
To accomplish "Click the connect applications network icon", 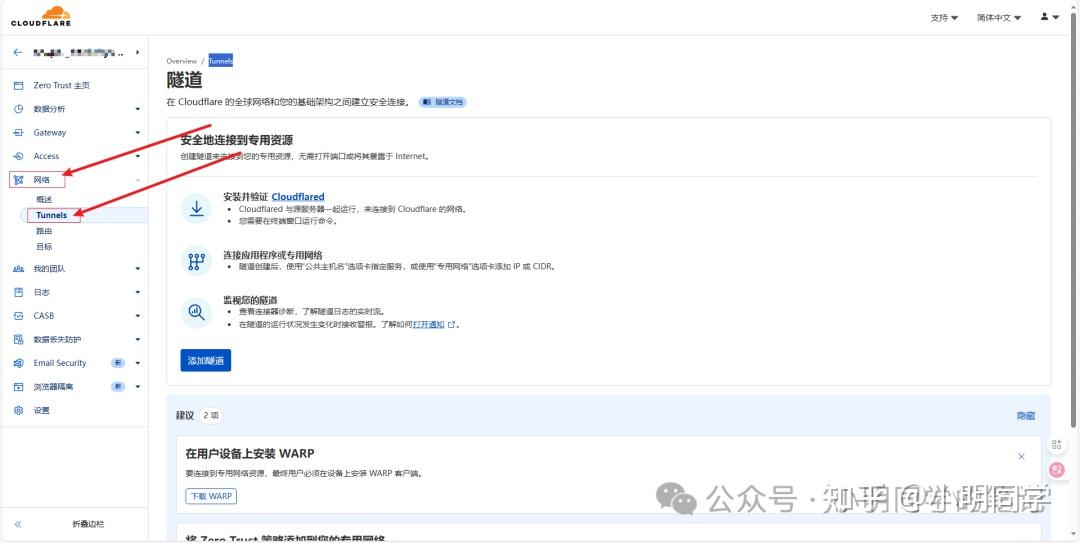I will [x=196, y=261].
